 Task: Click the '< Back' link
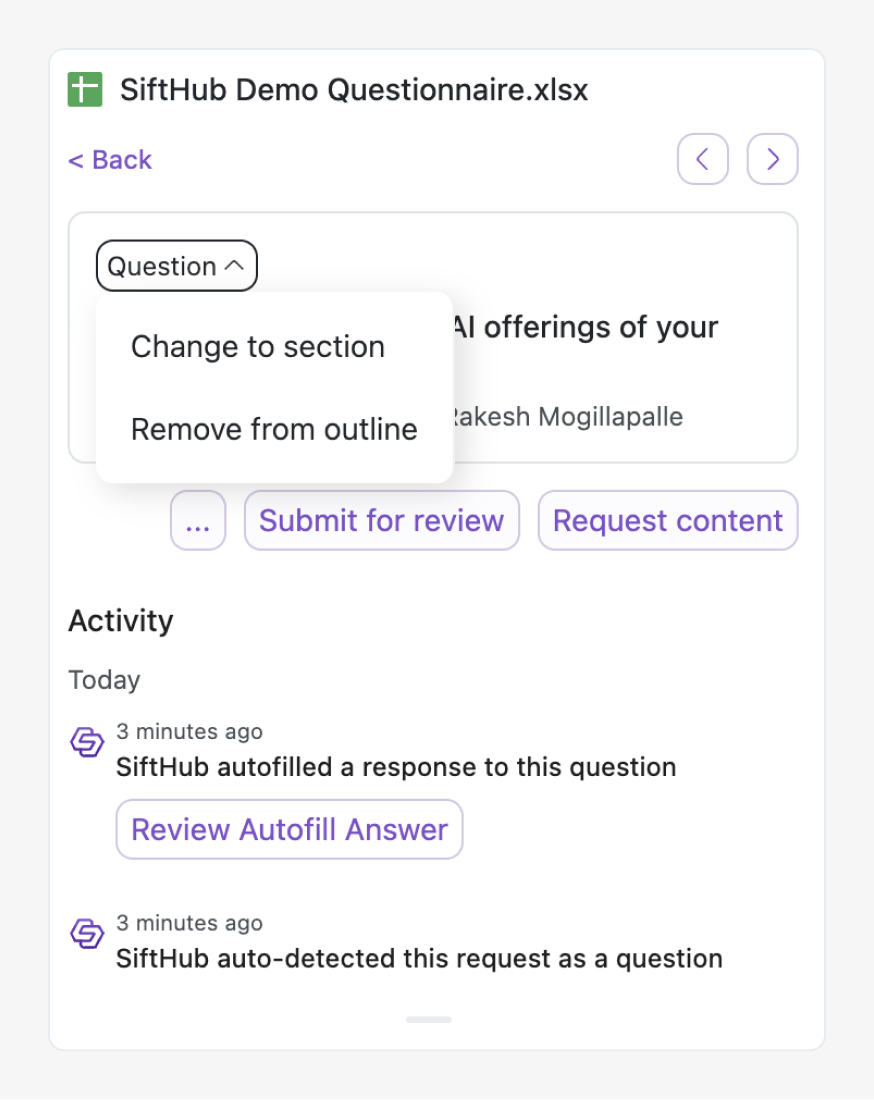point(110,160)
